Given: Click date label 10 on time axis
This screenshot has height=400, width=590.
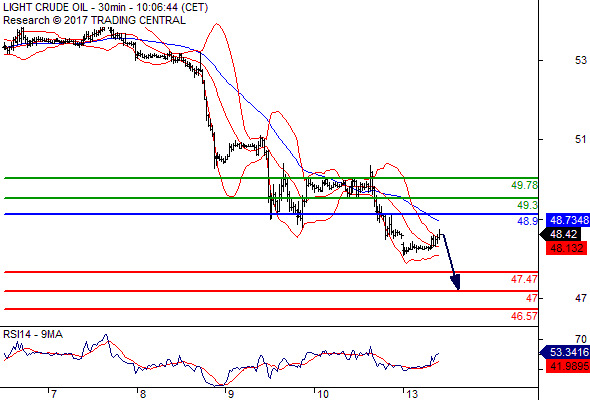Looking at the screenshot, I should (322, 394).
